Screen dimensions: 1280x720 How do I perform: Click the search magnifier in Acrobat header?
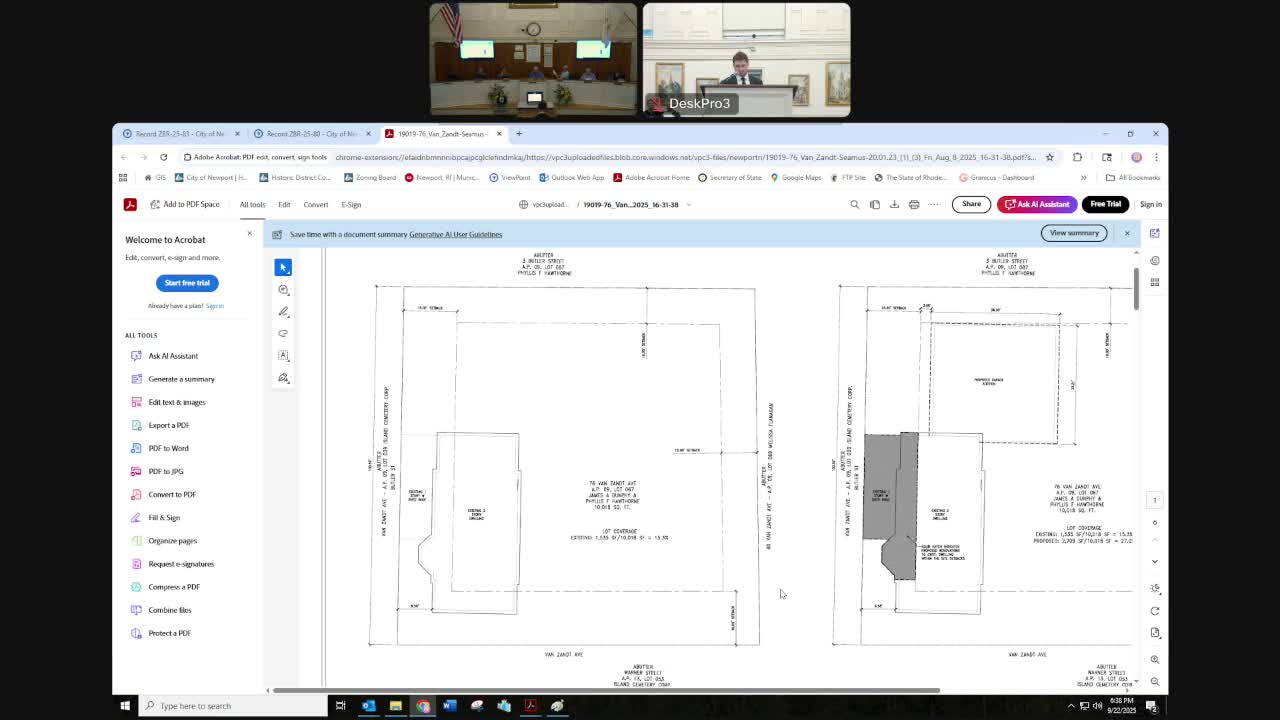pyautogui.click(x=854, y=204)
